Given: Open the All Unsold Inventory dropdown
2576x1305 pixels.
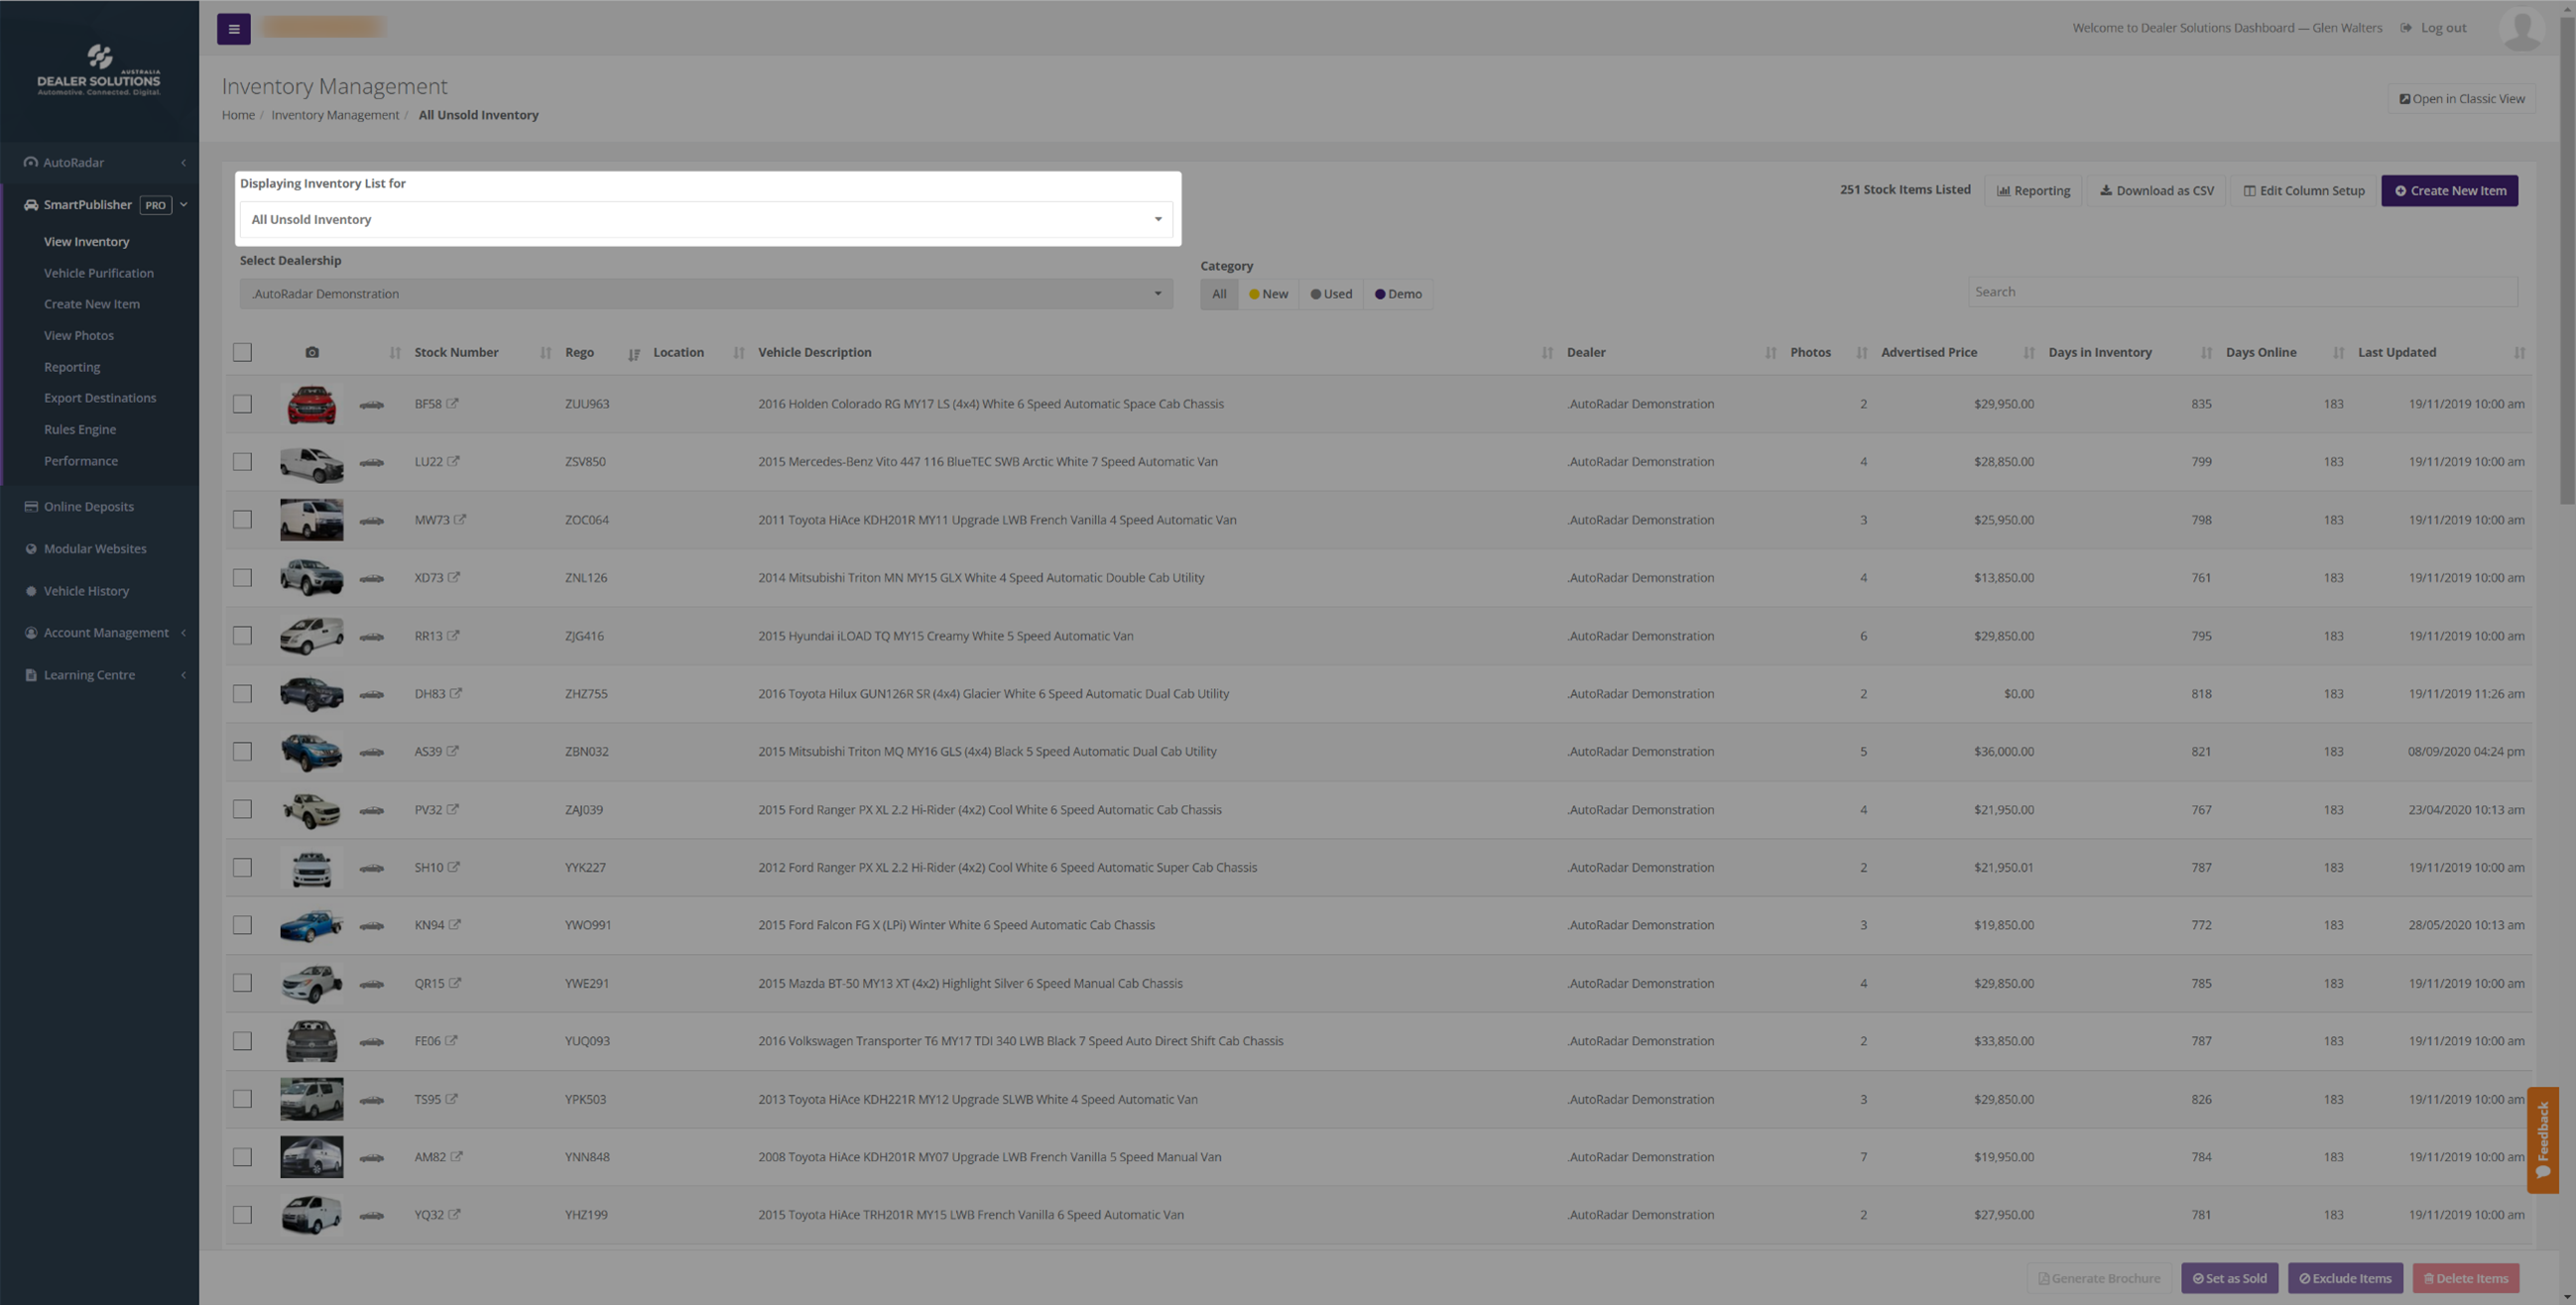Looking at the screenshot, I should 706,220.
